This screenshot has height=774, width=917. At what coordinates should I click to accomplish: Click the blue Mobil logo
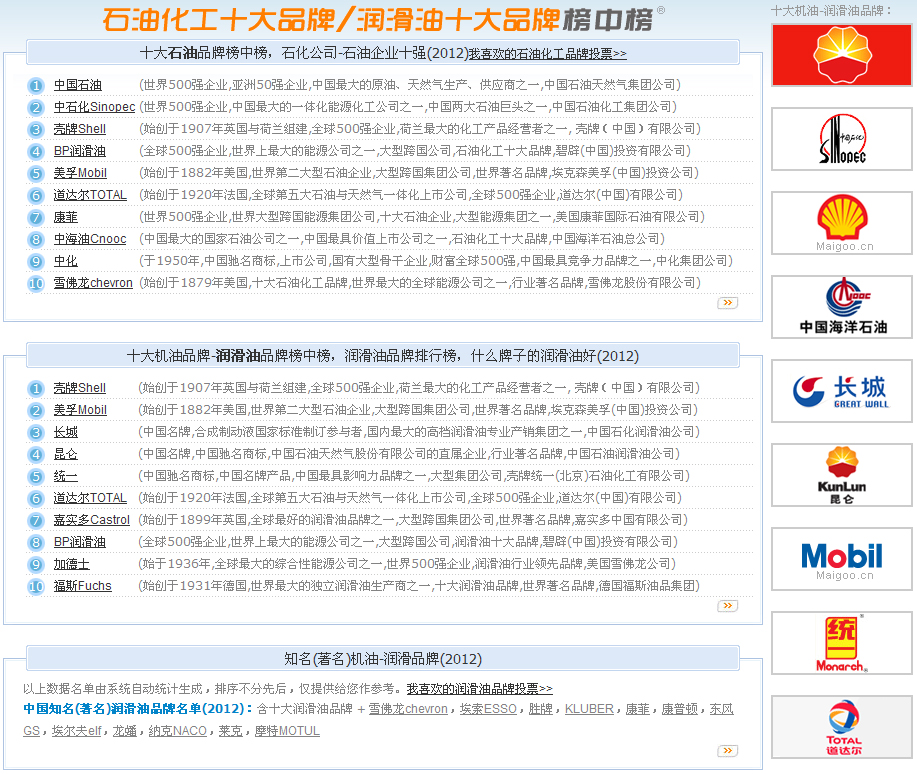(842, 559)
